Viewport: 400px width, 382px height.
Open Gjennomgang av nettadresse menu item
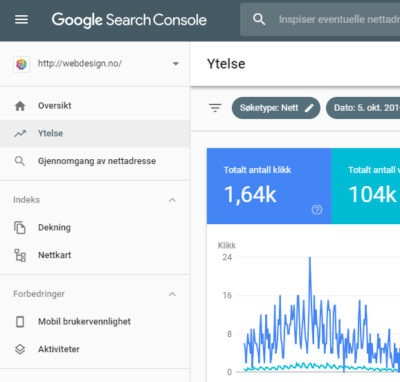pyautogui.click(x=95, y=161)
